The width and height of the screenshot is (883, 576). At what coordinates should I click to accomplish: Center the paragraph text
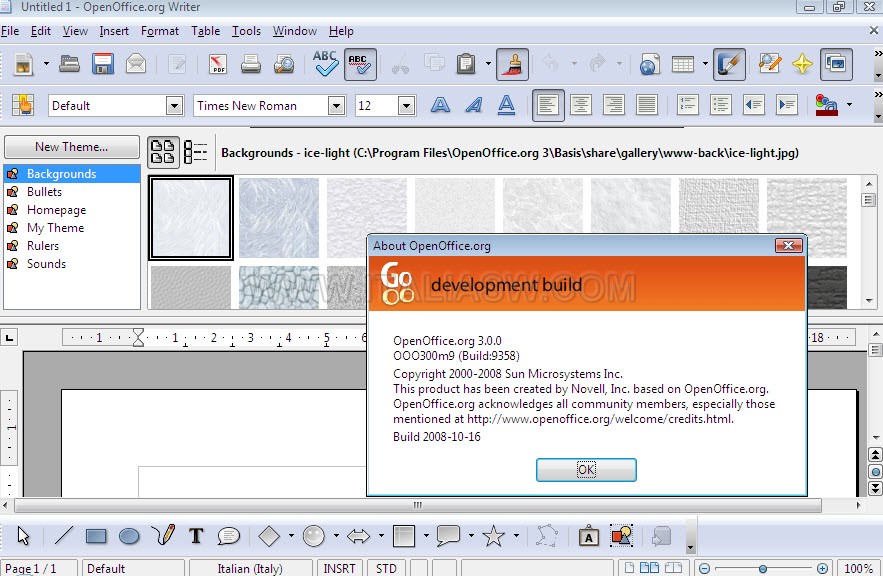click(581, 105)
